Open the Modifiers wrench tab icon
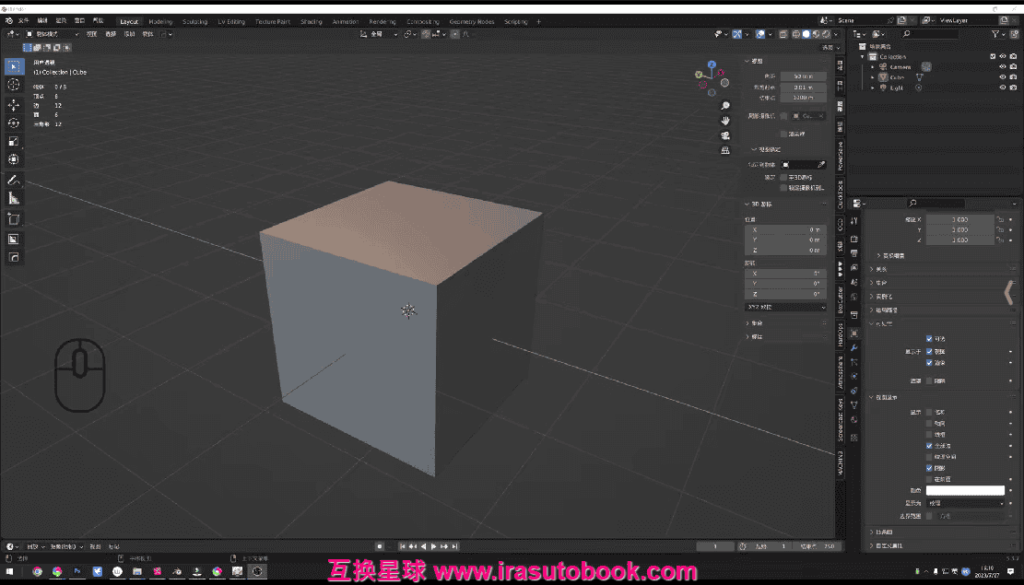The width and height of the screenshot is (1024, 585). coord(854,347)
